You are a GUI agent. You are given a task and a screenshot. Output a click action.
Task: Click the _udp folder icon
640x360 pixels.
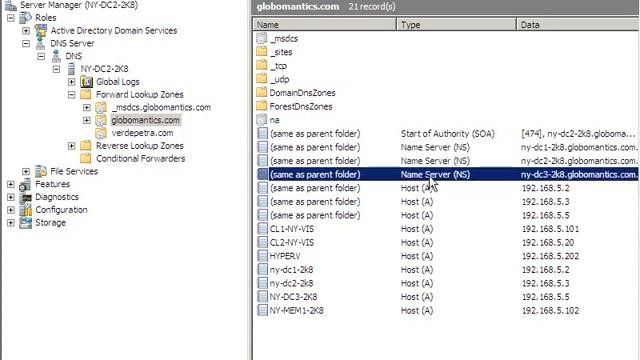(262, 79)
